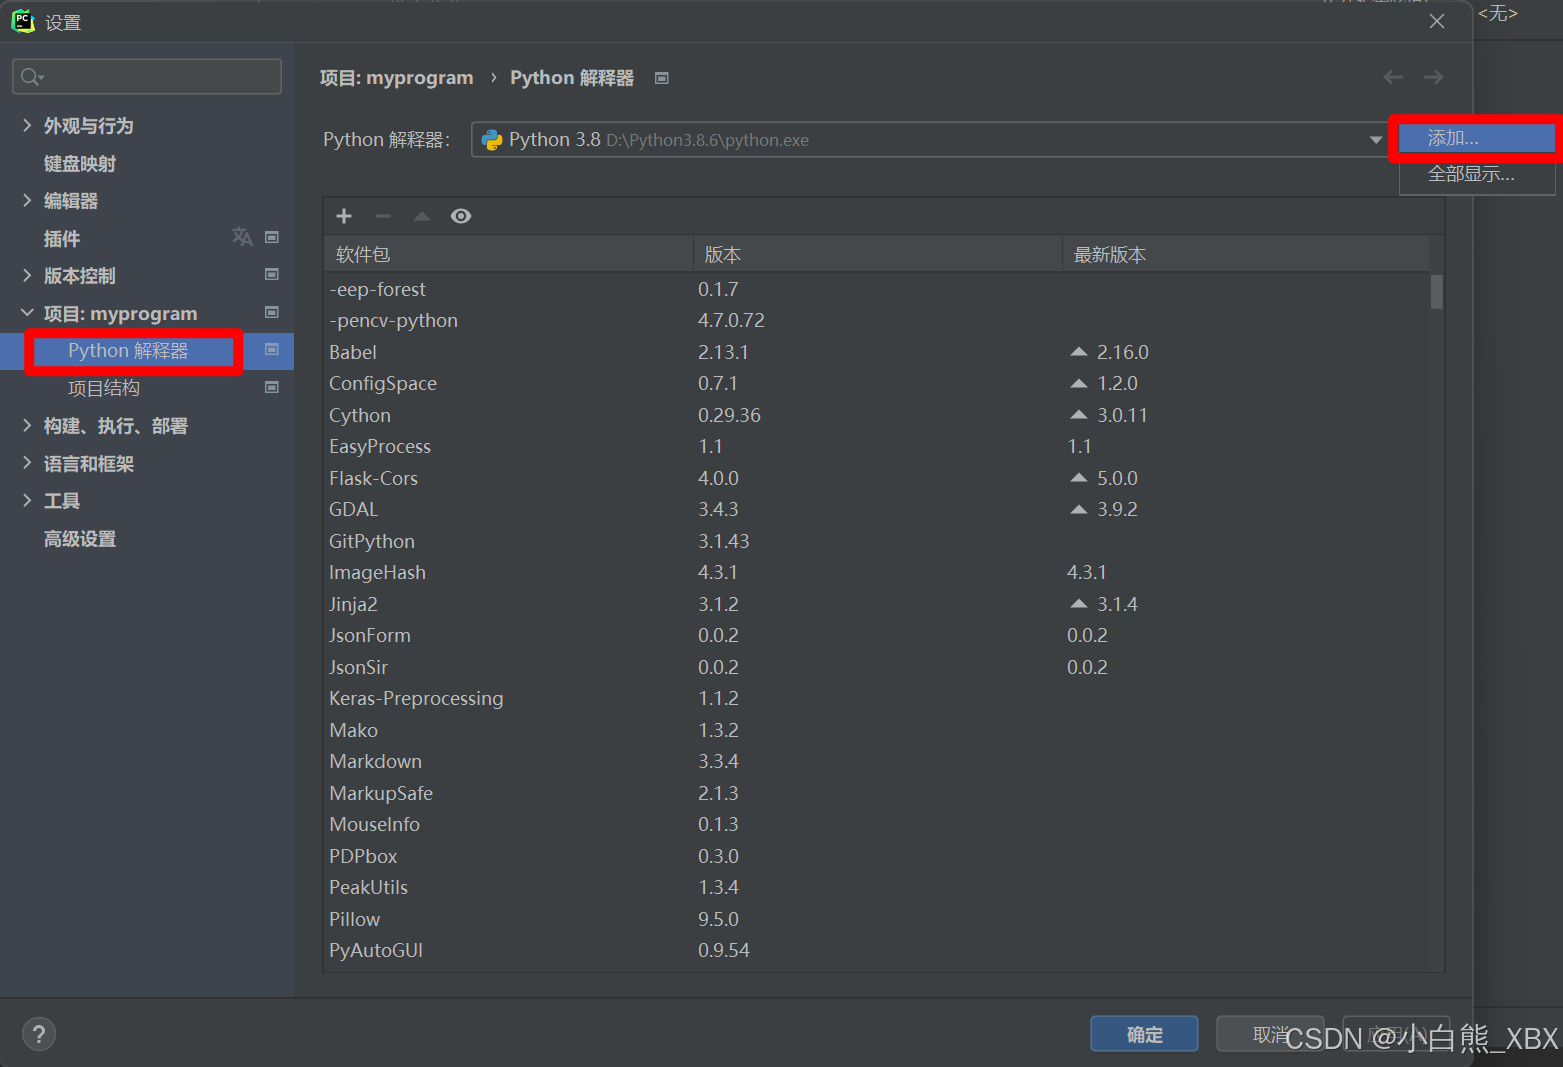Image resolution: width=1563 pixels, height=1067 pixels.
Task: Select the GitPython package row
Action: click(x=877, y=541)
